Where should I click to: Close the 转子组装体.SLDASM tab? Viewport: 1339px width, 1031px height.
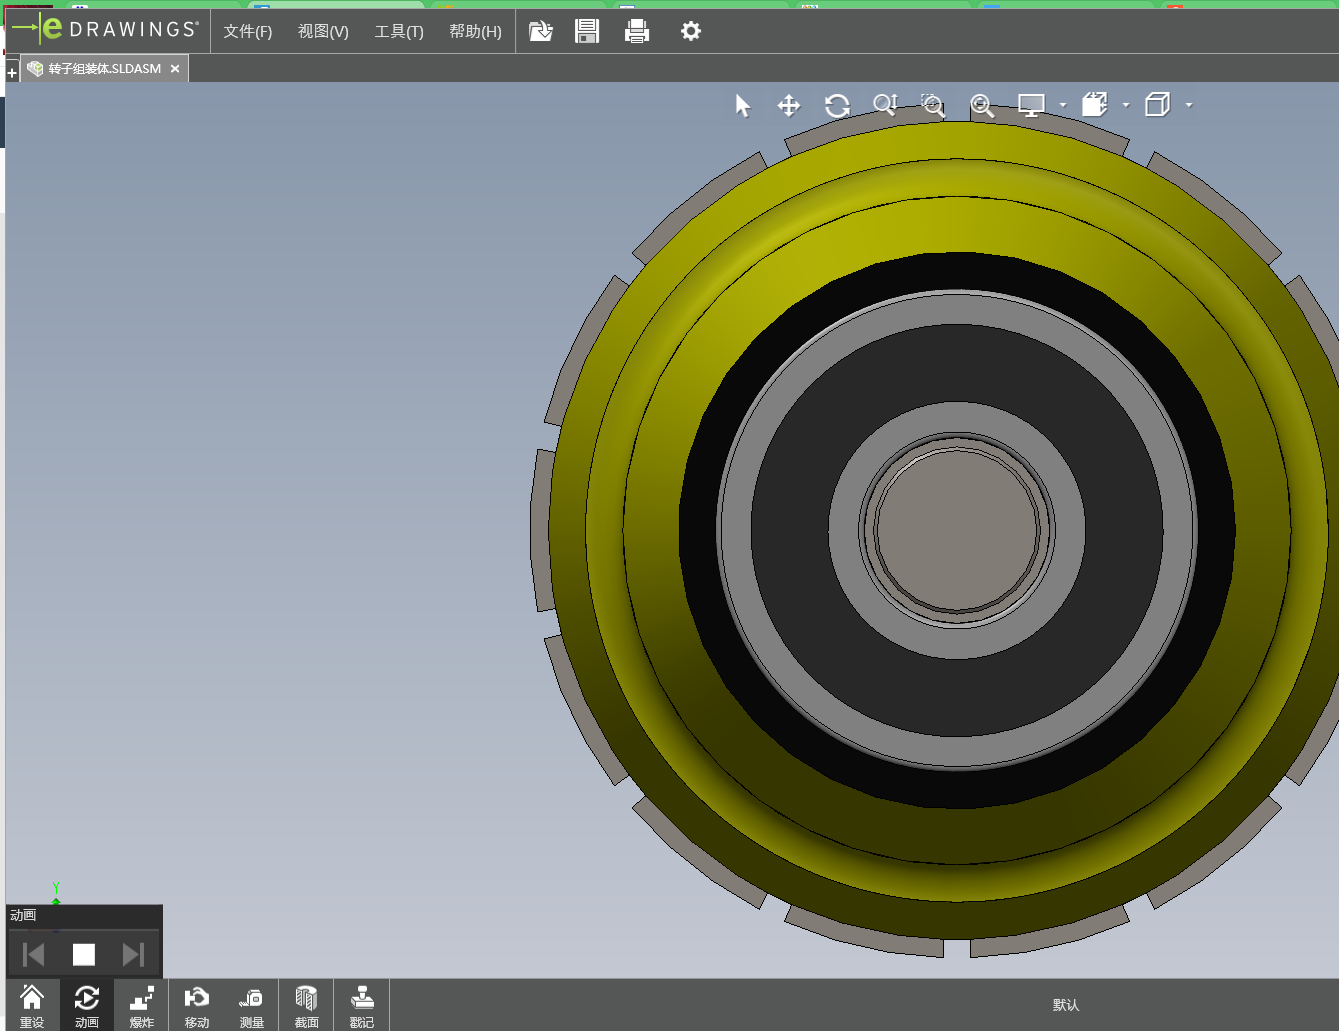pos(175,69)
